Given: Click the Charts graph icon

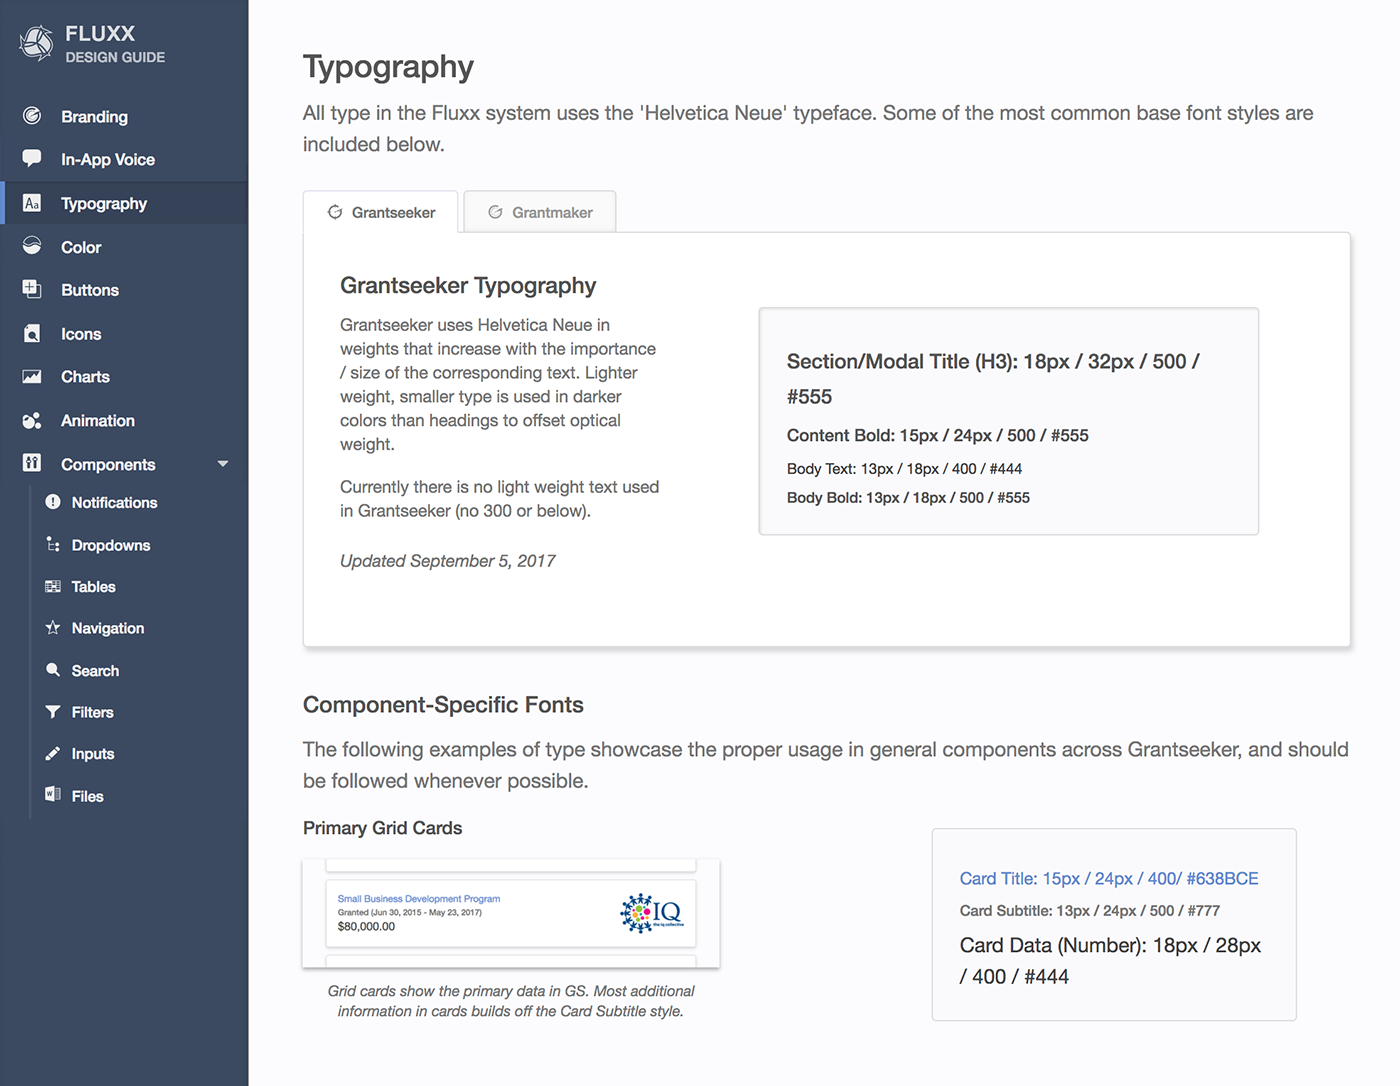Looking at the screenshot, I should tap(32, 377).
